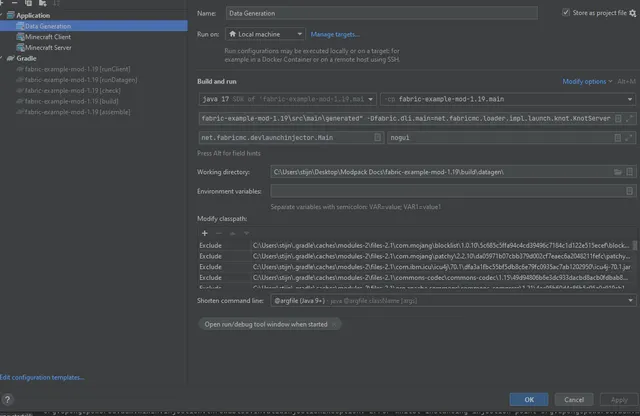Insert a macro into the Working directory field
640x416 pixels.
click(630, 172)
